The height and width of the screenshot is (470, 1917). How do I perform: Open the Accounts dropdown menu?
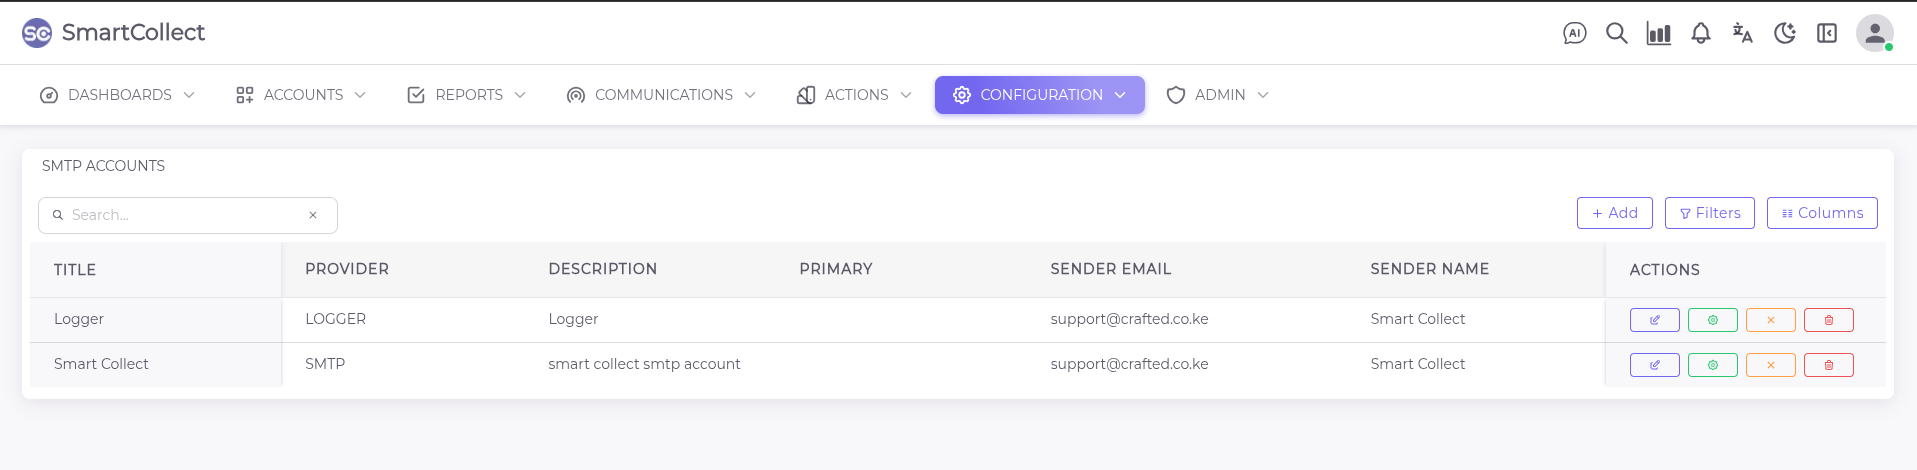(301, 95)
